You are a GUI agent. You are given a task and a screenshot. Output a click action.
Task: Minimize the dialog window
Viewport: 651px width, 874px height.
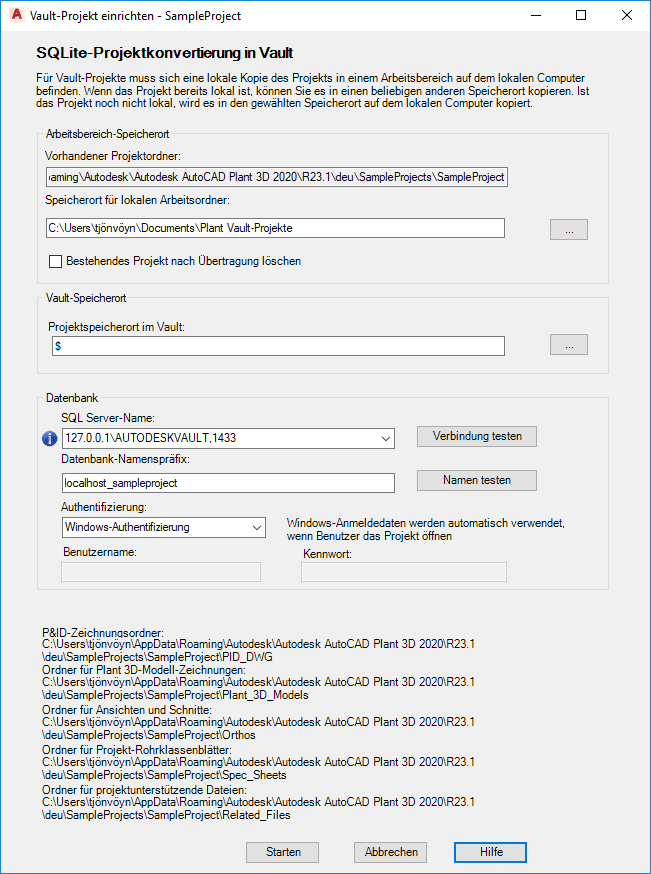(x=536, y=16)
